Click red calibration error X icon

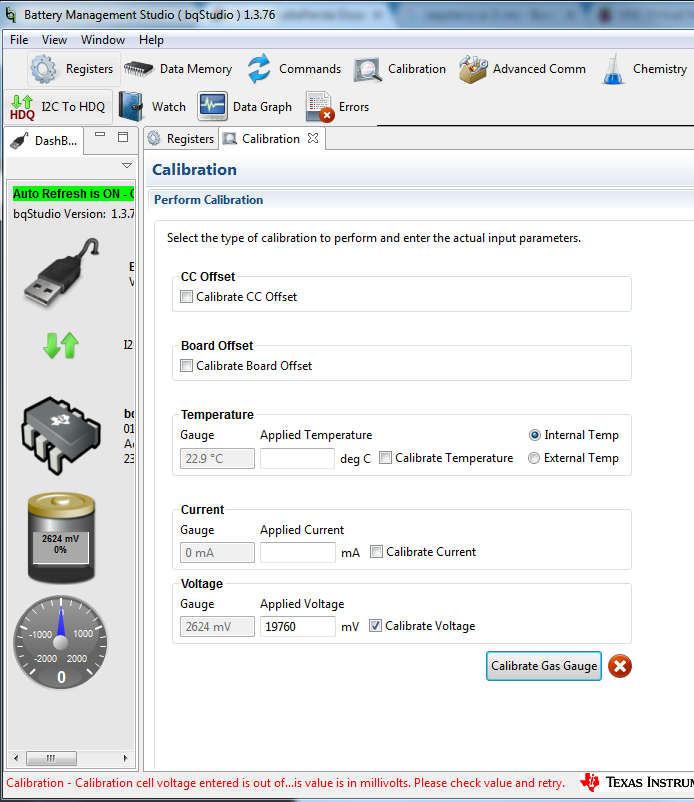click(620, 666)
